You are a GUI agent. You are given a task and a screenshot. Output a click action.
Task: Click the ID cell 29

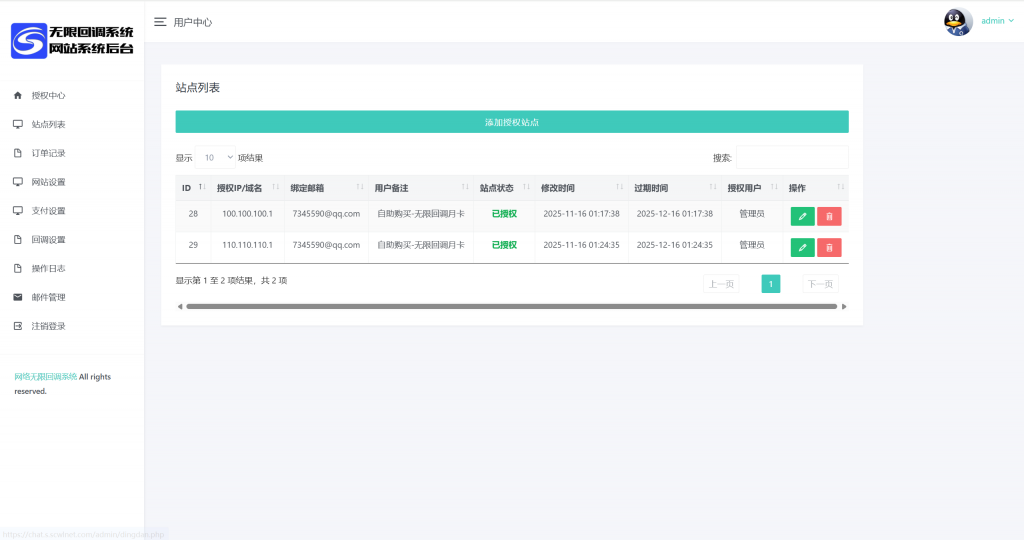pyautogui.click(x=193, y=245)
